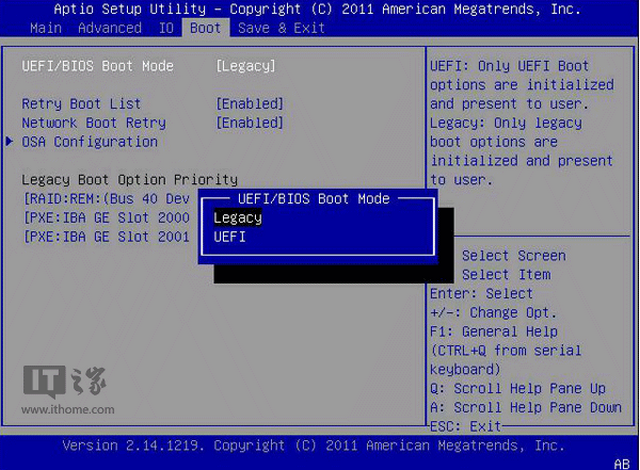The image size is (640, 470).
Task: Choose UEFI in Boot Mode popup
Action: point(230,237)
